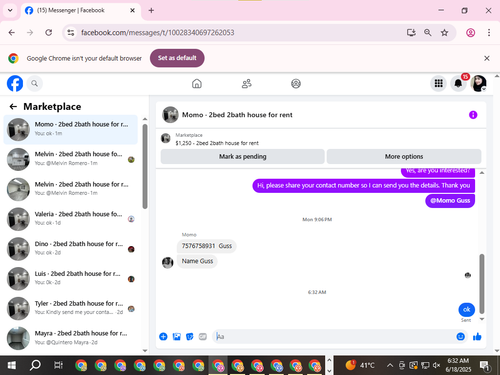500x375 pixels.
Task: Click install app icon in address bar
Action: (411, 33)
